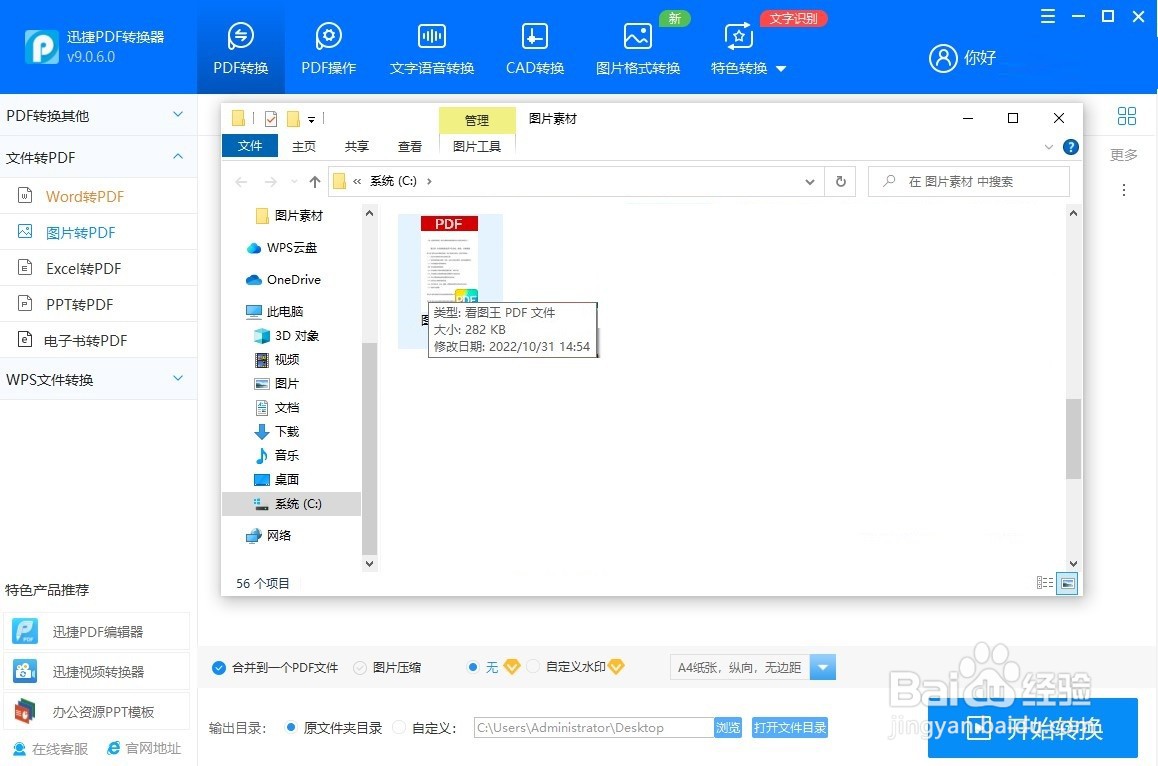Expand the Explorer ribbon chevron
The image size is (1158, 766).
(1049, 147)
